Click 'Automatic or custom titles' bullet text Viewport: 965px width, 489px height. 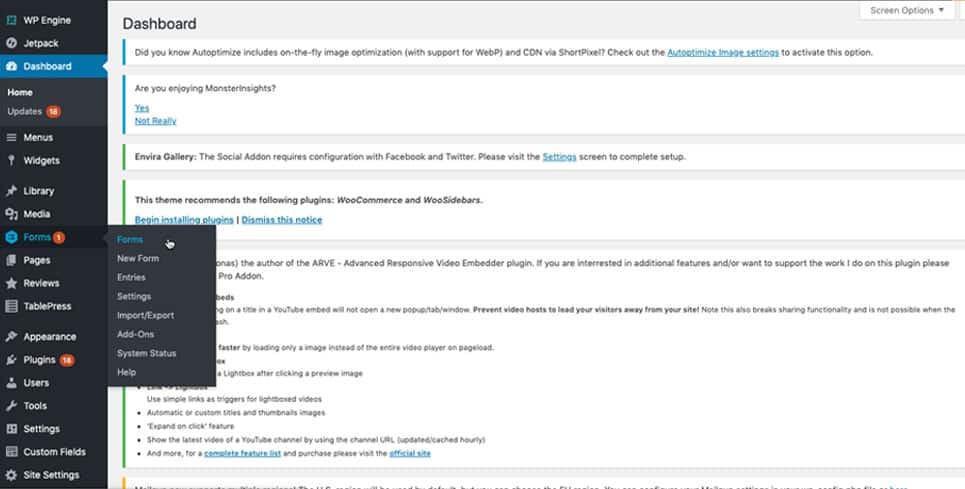(236, 413)
